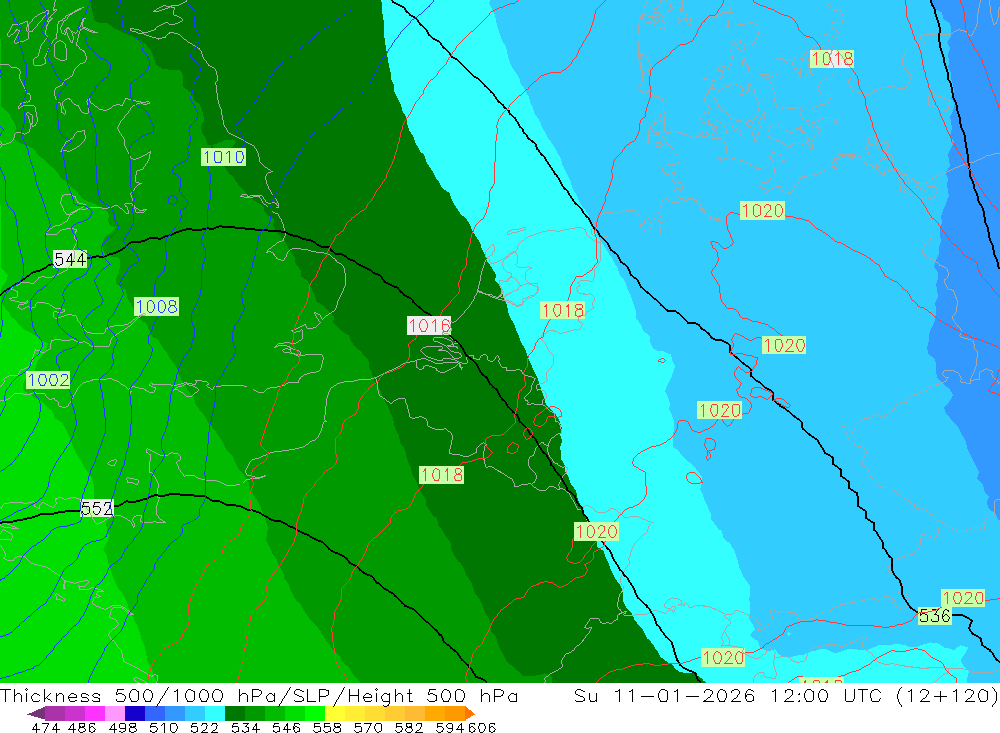Select the brightest lime green legend swatch

pyautogui.click(x=315, y=713)
